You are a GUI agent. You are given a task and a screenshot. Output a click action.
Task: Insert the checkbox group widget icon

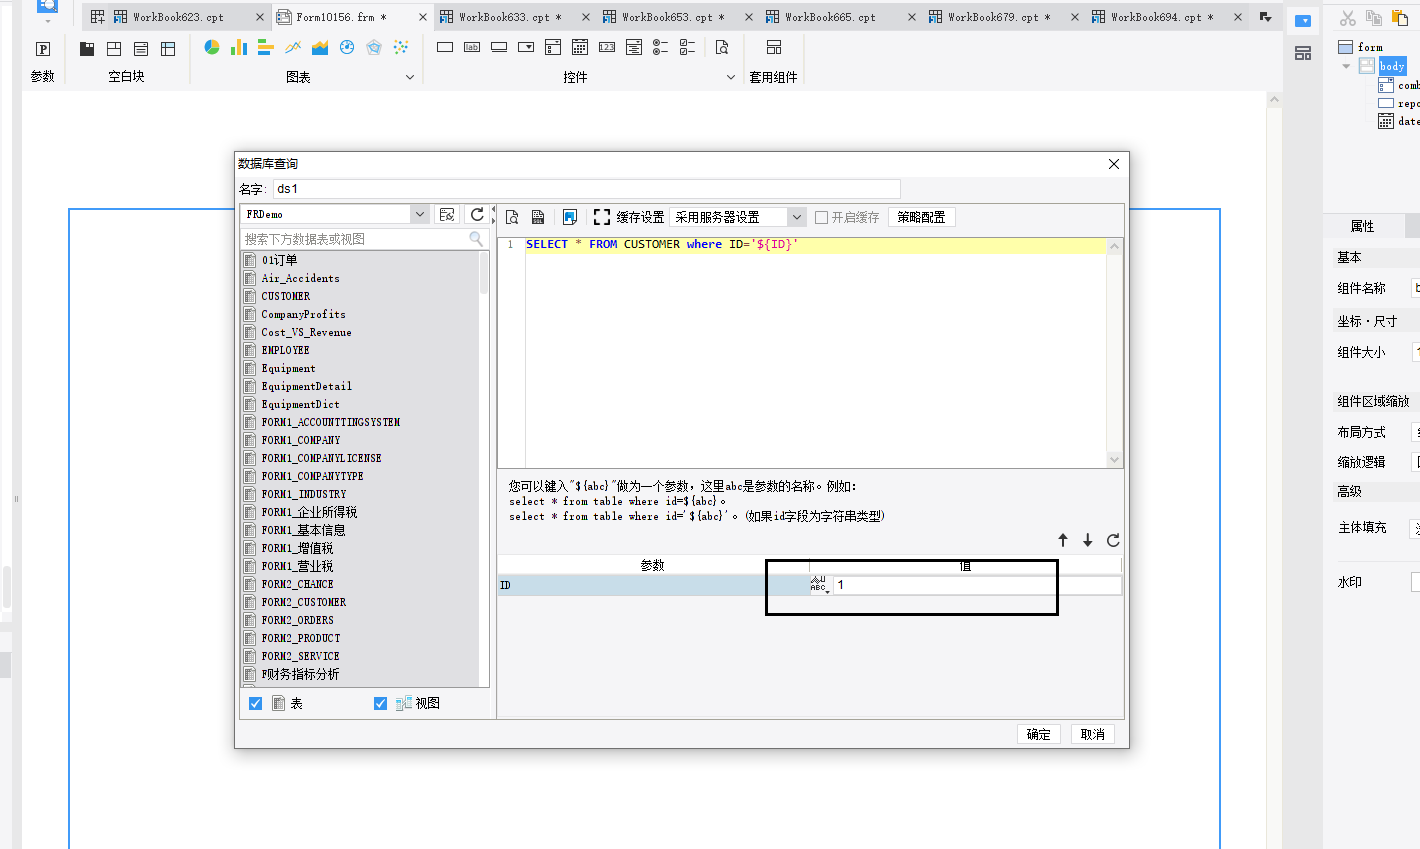click(687, 47)
